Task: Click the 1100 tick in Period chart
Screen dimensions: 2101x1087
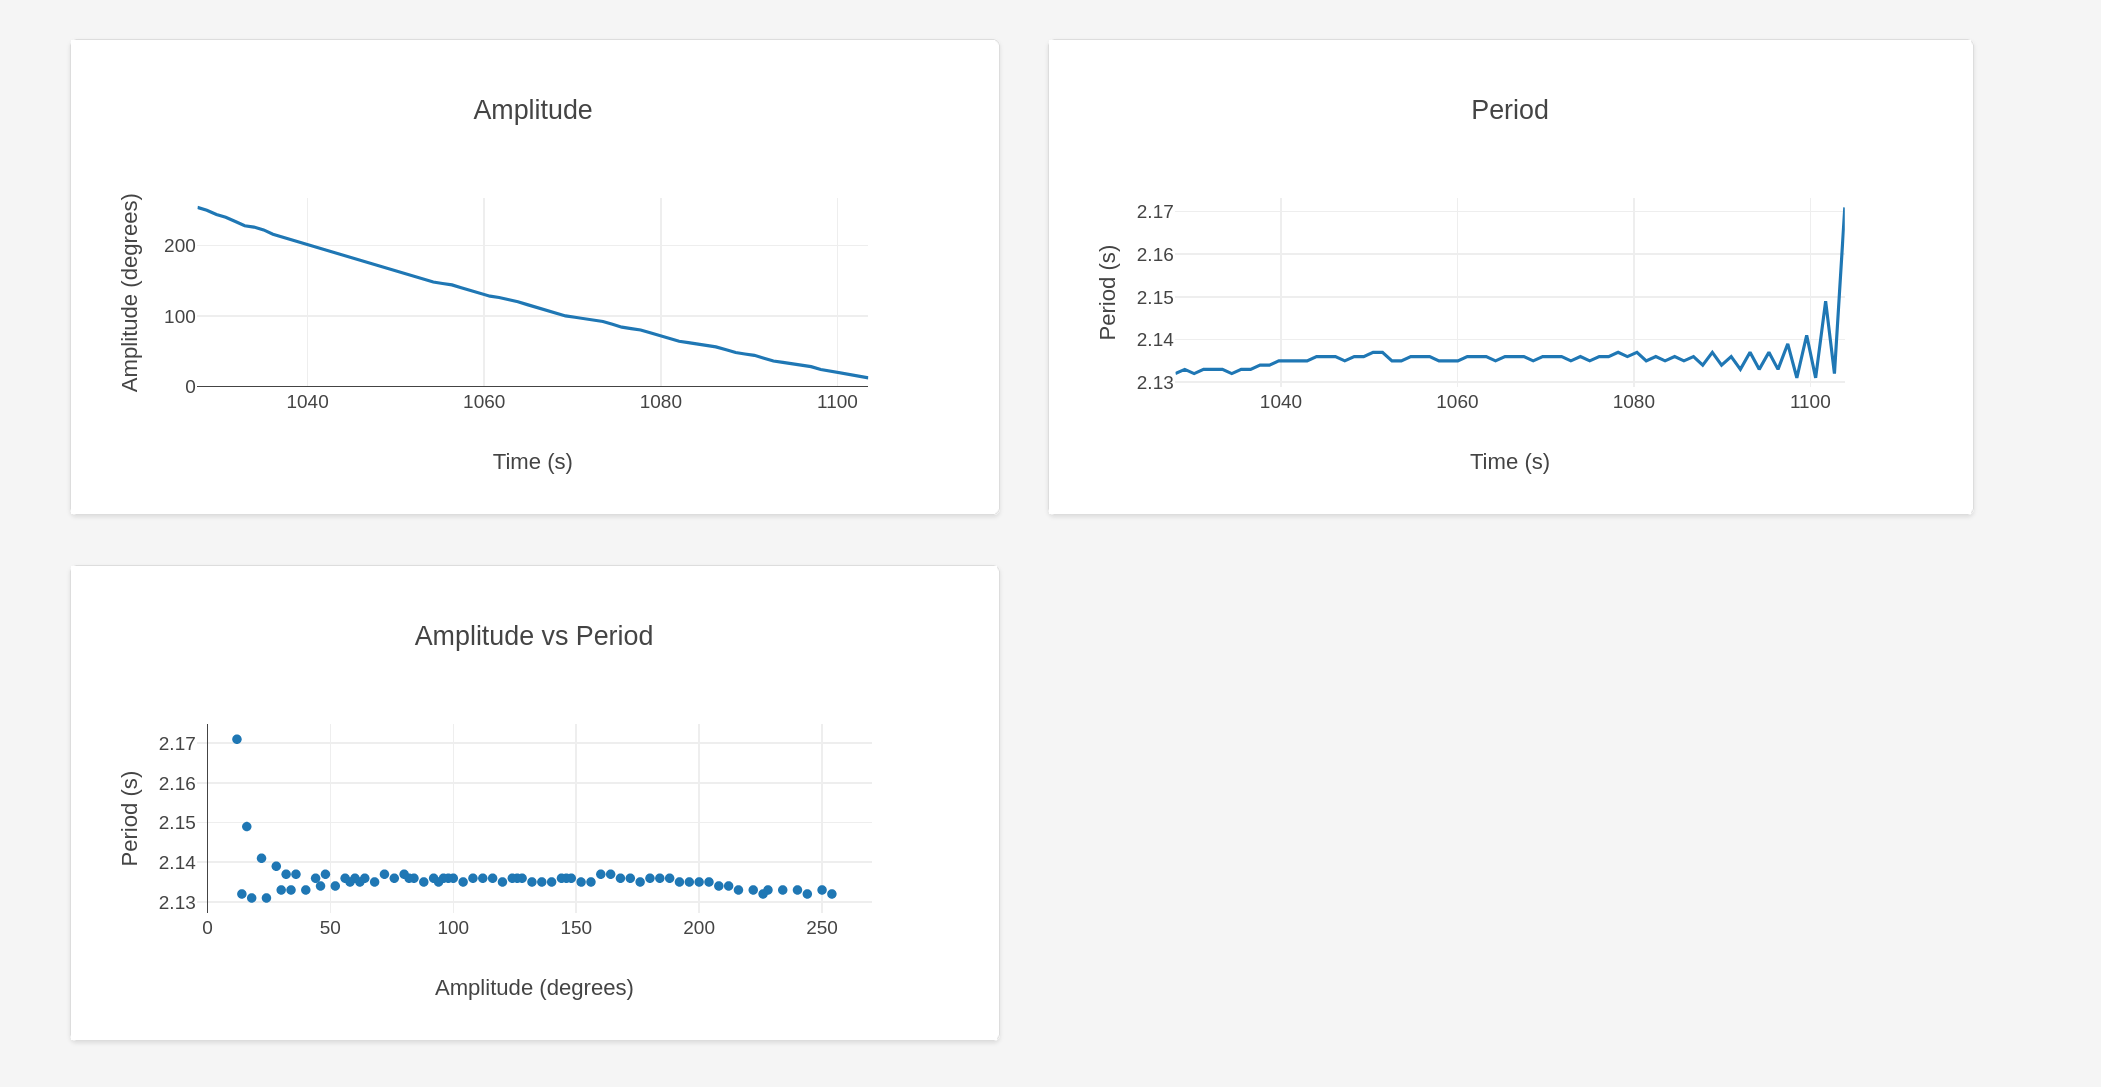Action: pos(1810,402)
